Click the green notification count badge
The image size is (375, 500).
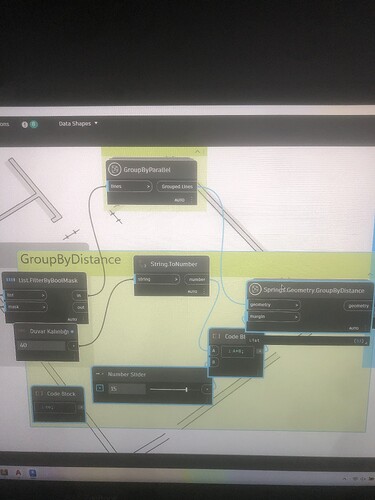(x=33, y=124)
